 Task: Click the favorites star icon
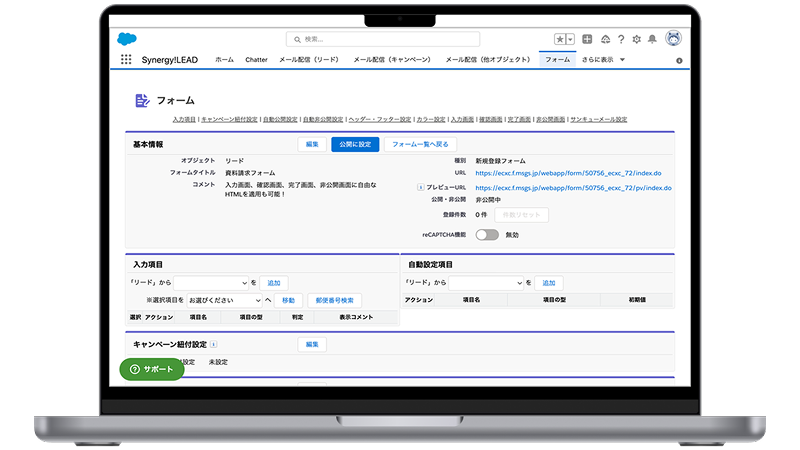click(x=560, y=39)
